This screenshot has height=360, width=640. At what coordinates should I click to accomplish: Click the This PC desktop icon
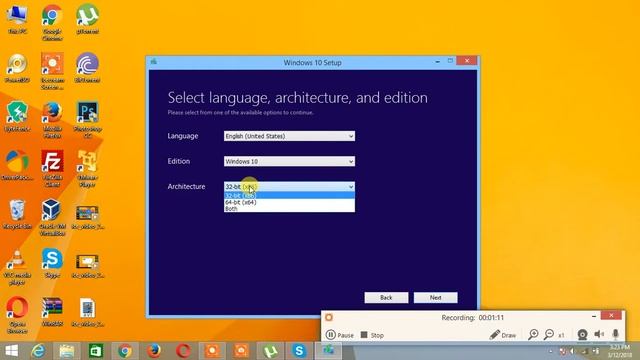17,19
